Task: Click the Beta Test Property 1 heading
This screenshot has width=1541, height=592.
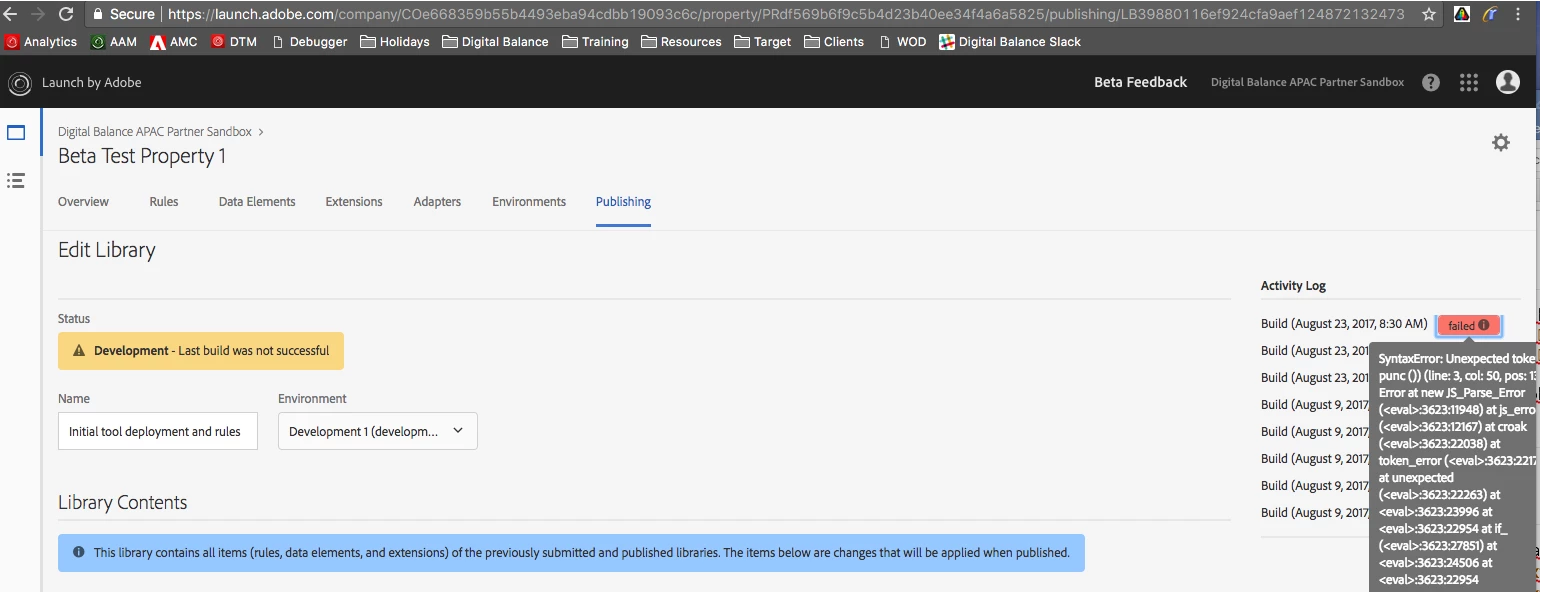Action: [x=142, y=156]
